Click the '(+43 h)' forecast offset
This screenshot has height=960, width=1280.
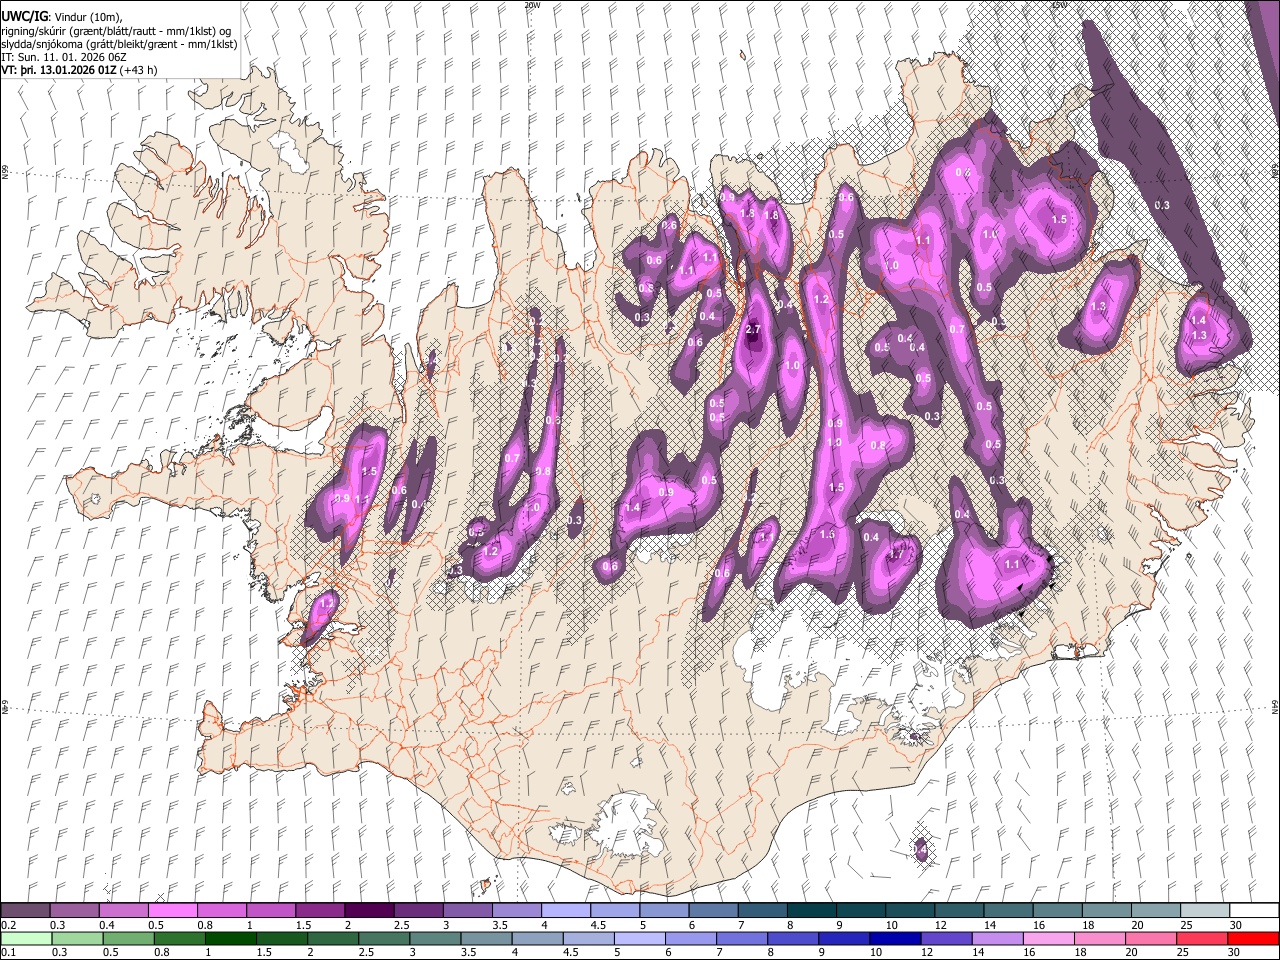click(137, 70)
